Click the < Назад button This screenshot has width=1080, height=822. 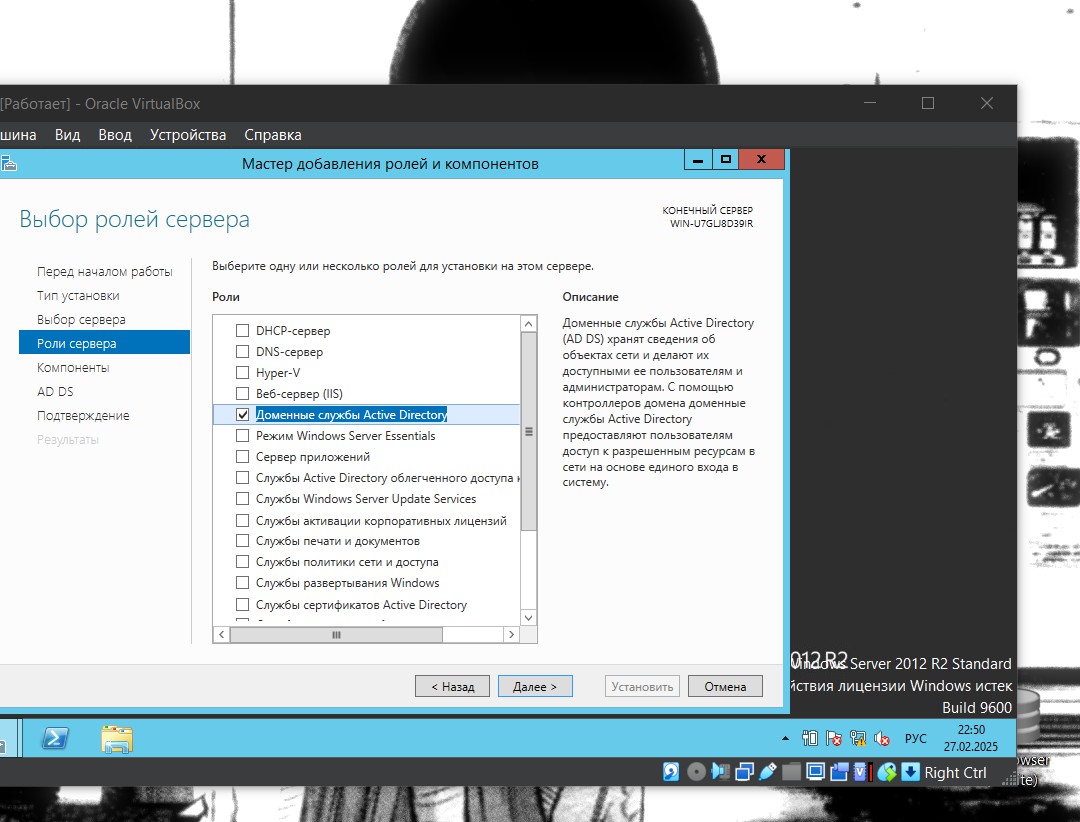(453, 686)
